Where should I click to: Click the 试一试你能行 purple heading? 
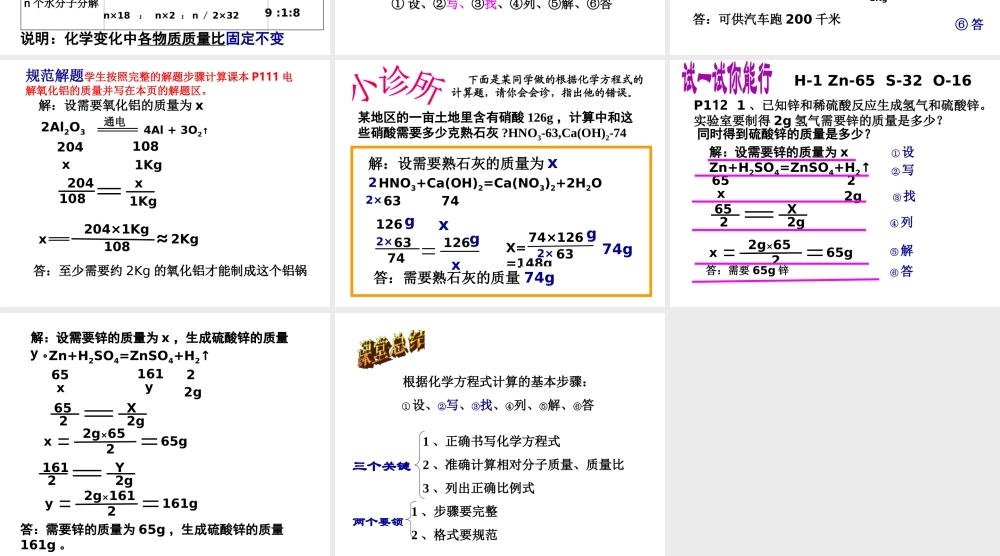tap(727, 79)
